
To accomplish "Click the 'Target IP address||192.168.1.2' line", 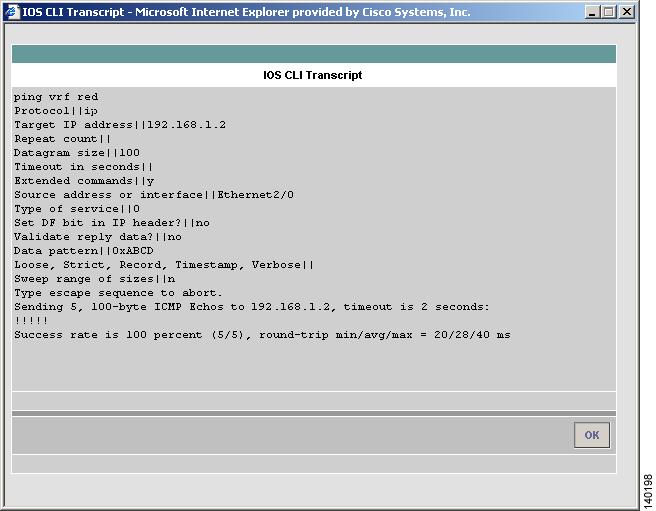I will [x=120, y=125].
